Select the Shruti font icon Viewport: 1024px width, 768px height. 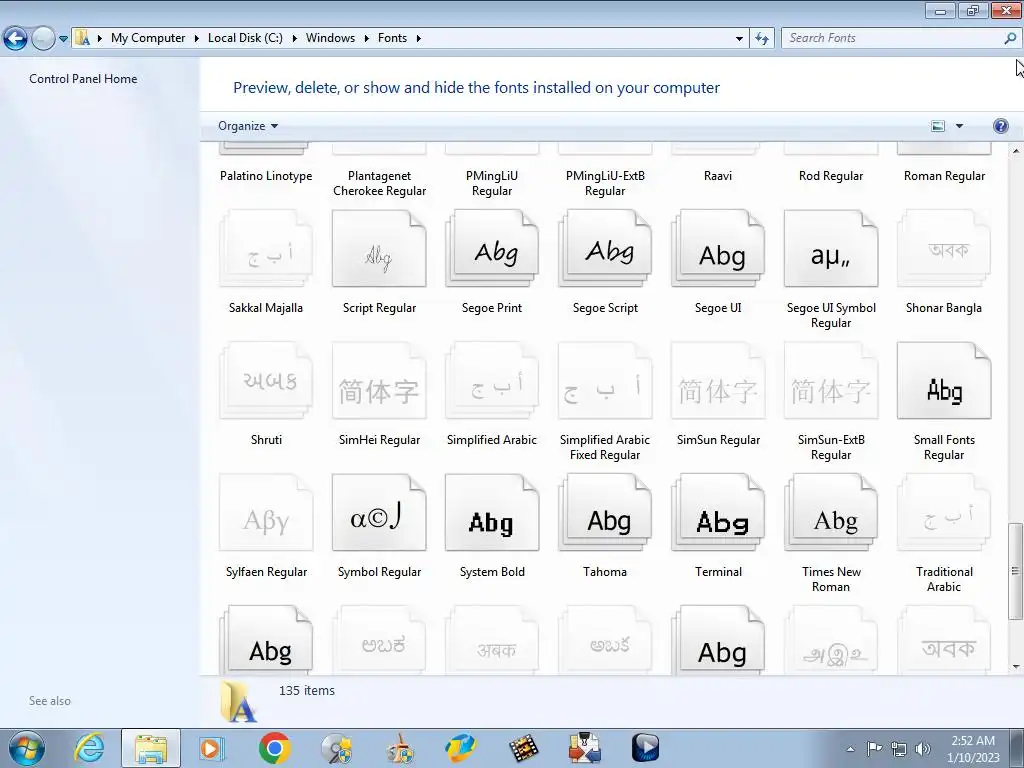[x=266, y=381]
